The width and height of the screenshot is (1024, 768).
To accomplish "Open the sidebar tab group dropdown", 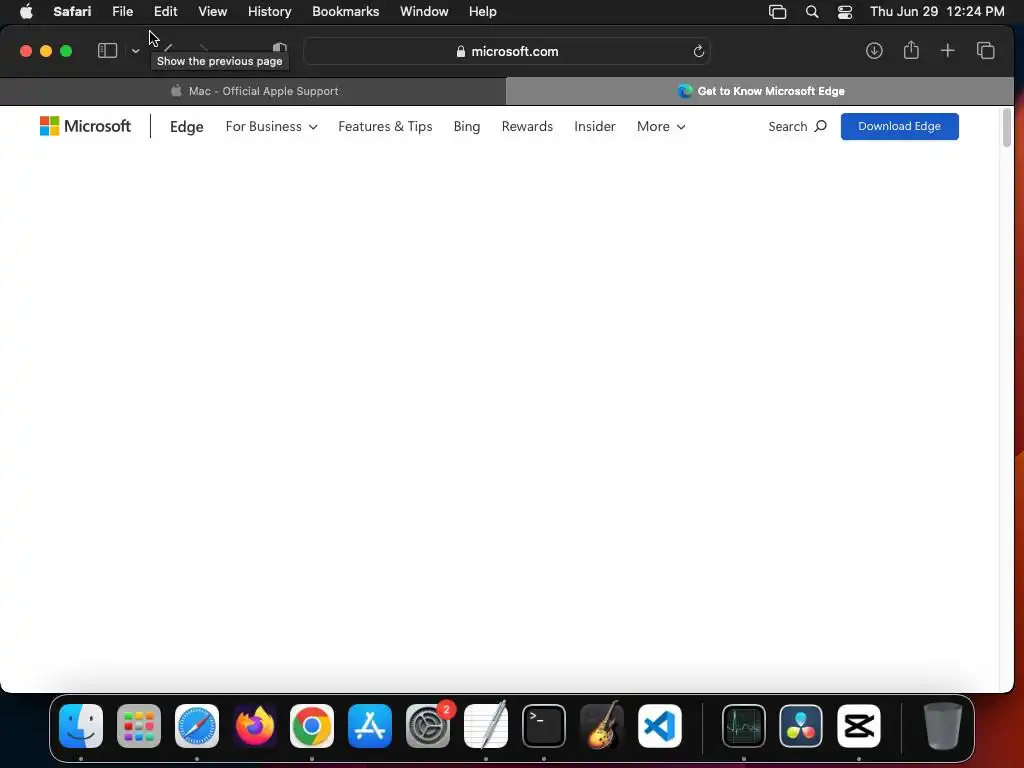I will (135, 51).
